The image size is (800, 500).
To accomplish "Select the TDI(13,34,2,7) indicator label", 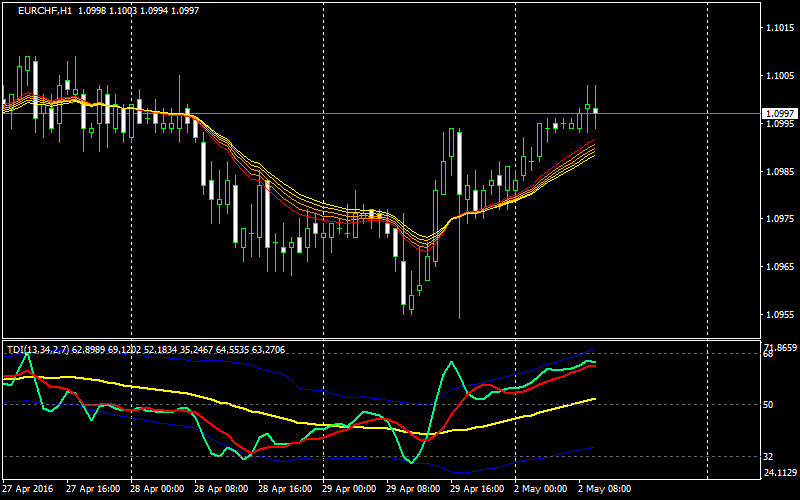I will [x=38, y=350].
